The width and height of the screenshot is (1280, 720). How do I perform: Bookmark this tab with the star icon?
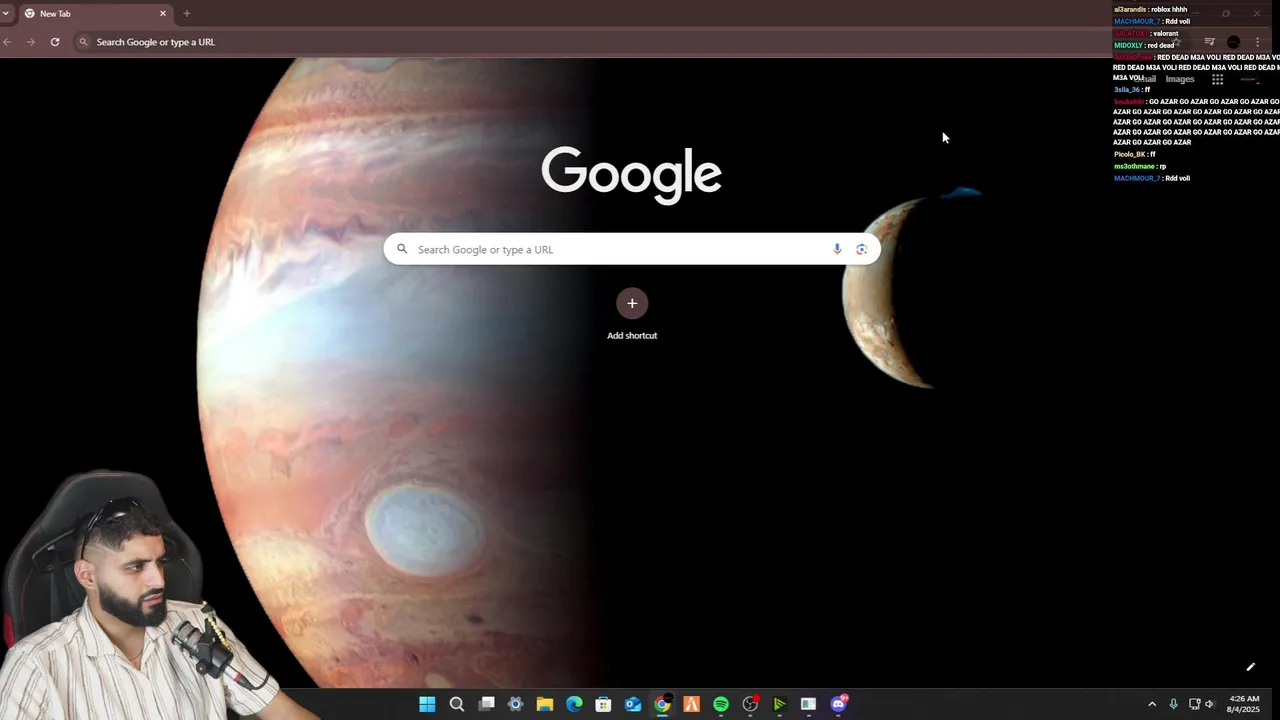(x=1177, y=42)
